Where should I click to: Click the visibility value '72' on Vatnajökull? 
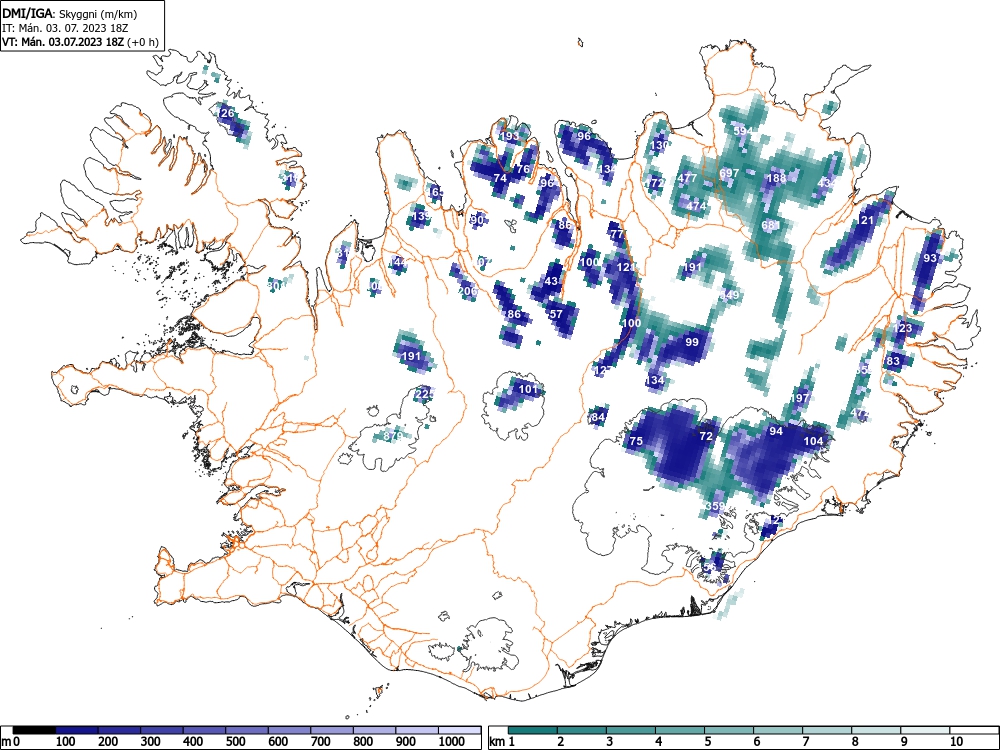click(705, 436)
